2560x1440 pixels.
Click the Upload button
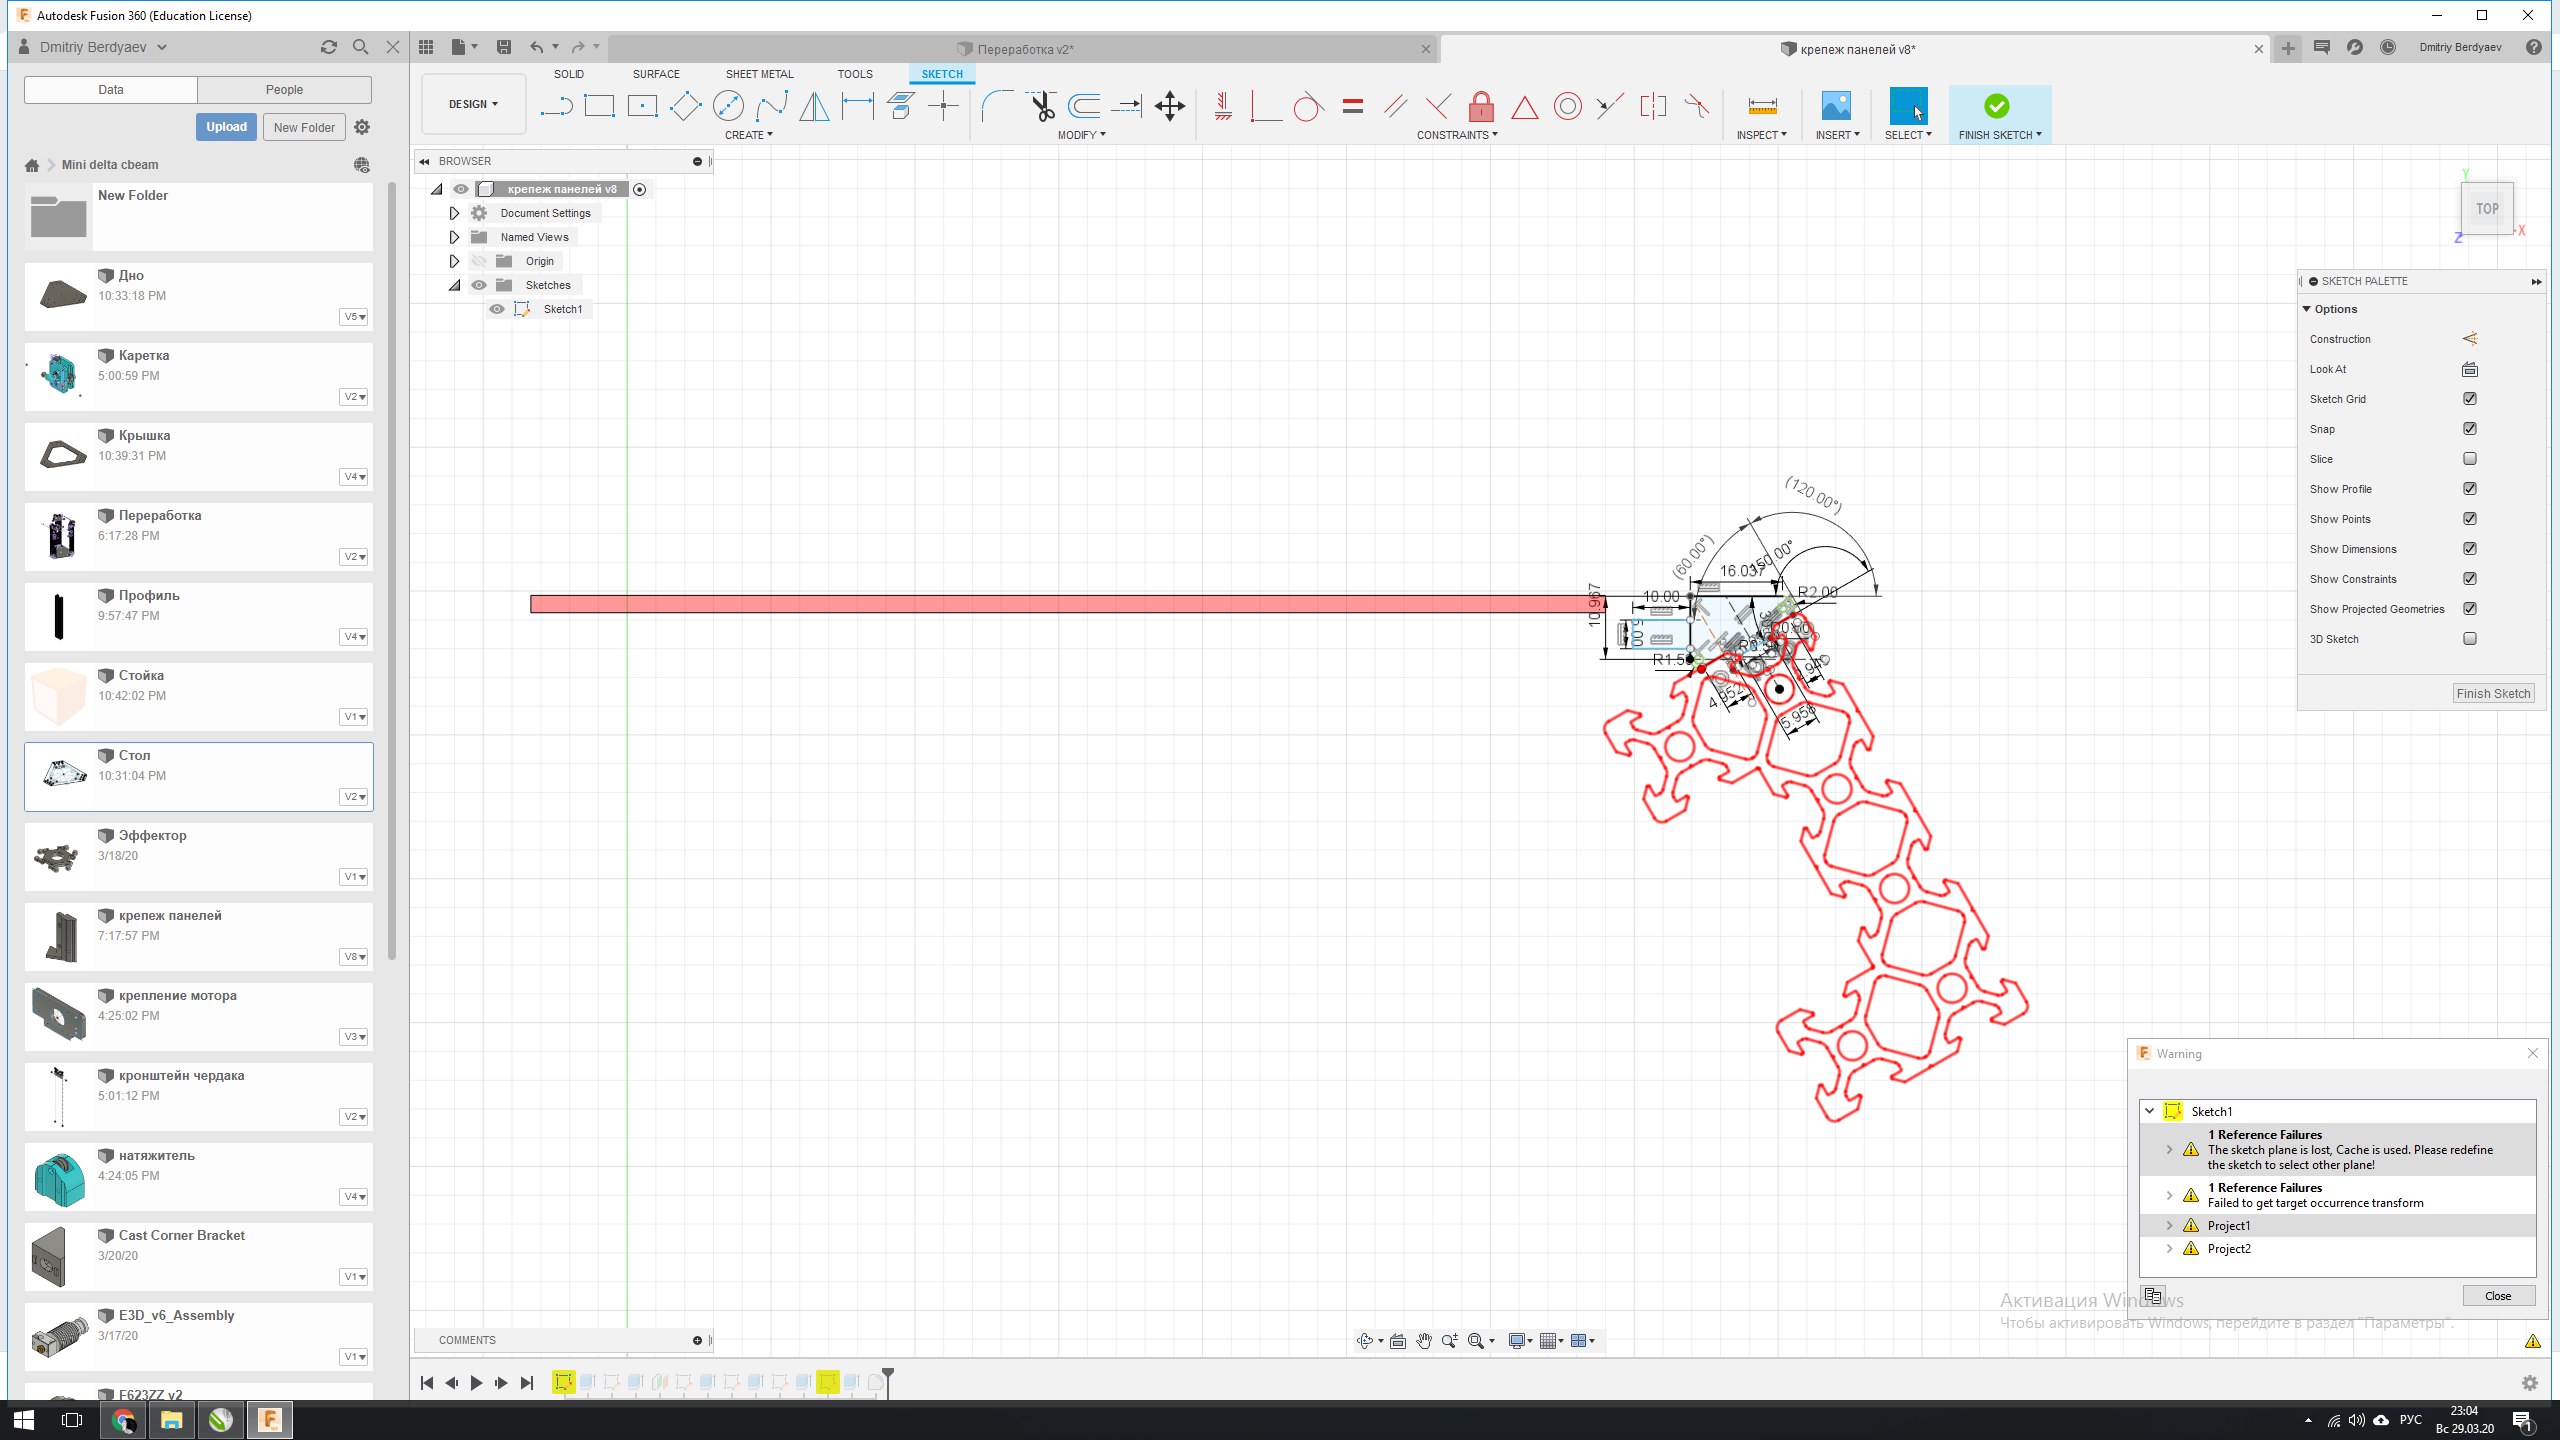[x=226, y=127]
